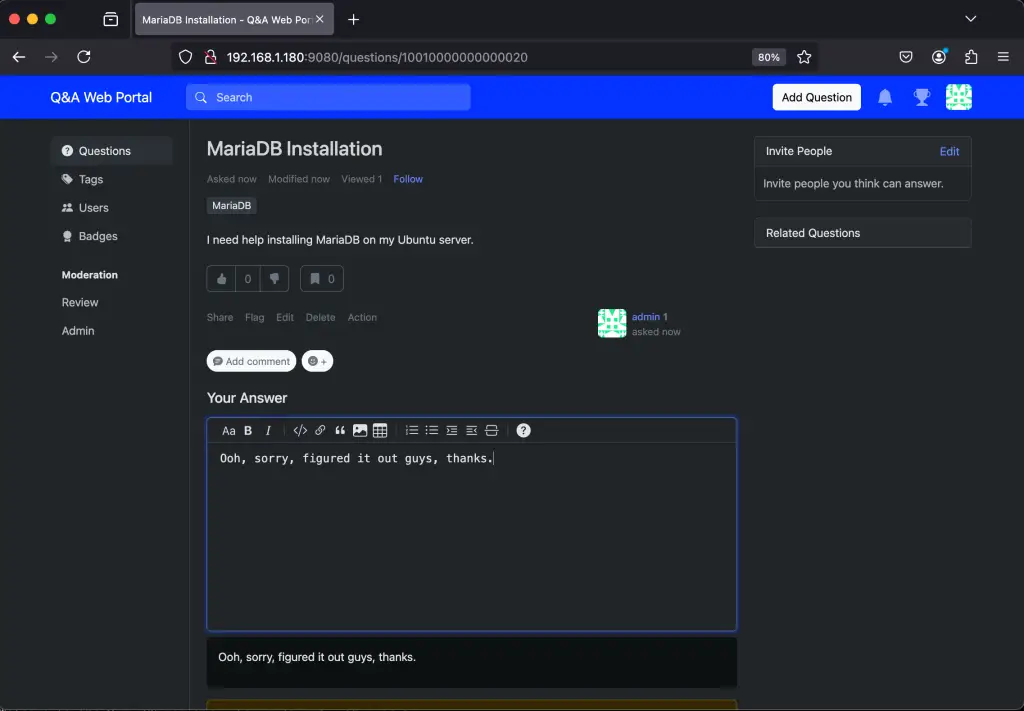Apply italic formatting in the editor toolbar
The height and width of the screenshot is (711, 1024).
(x=268, y=430)
